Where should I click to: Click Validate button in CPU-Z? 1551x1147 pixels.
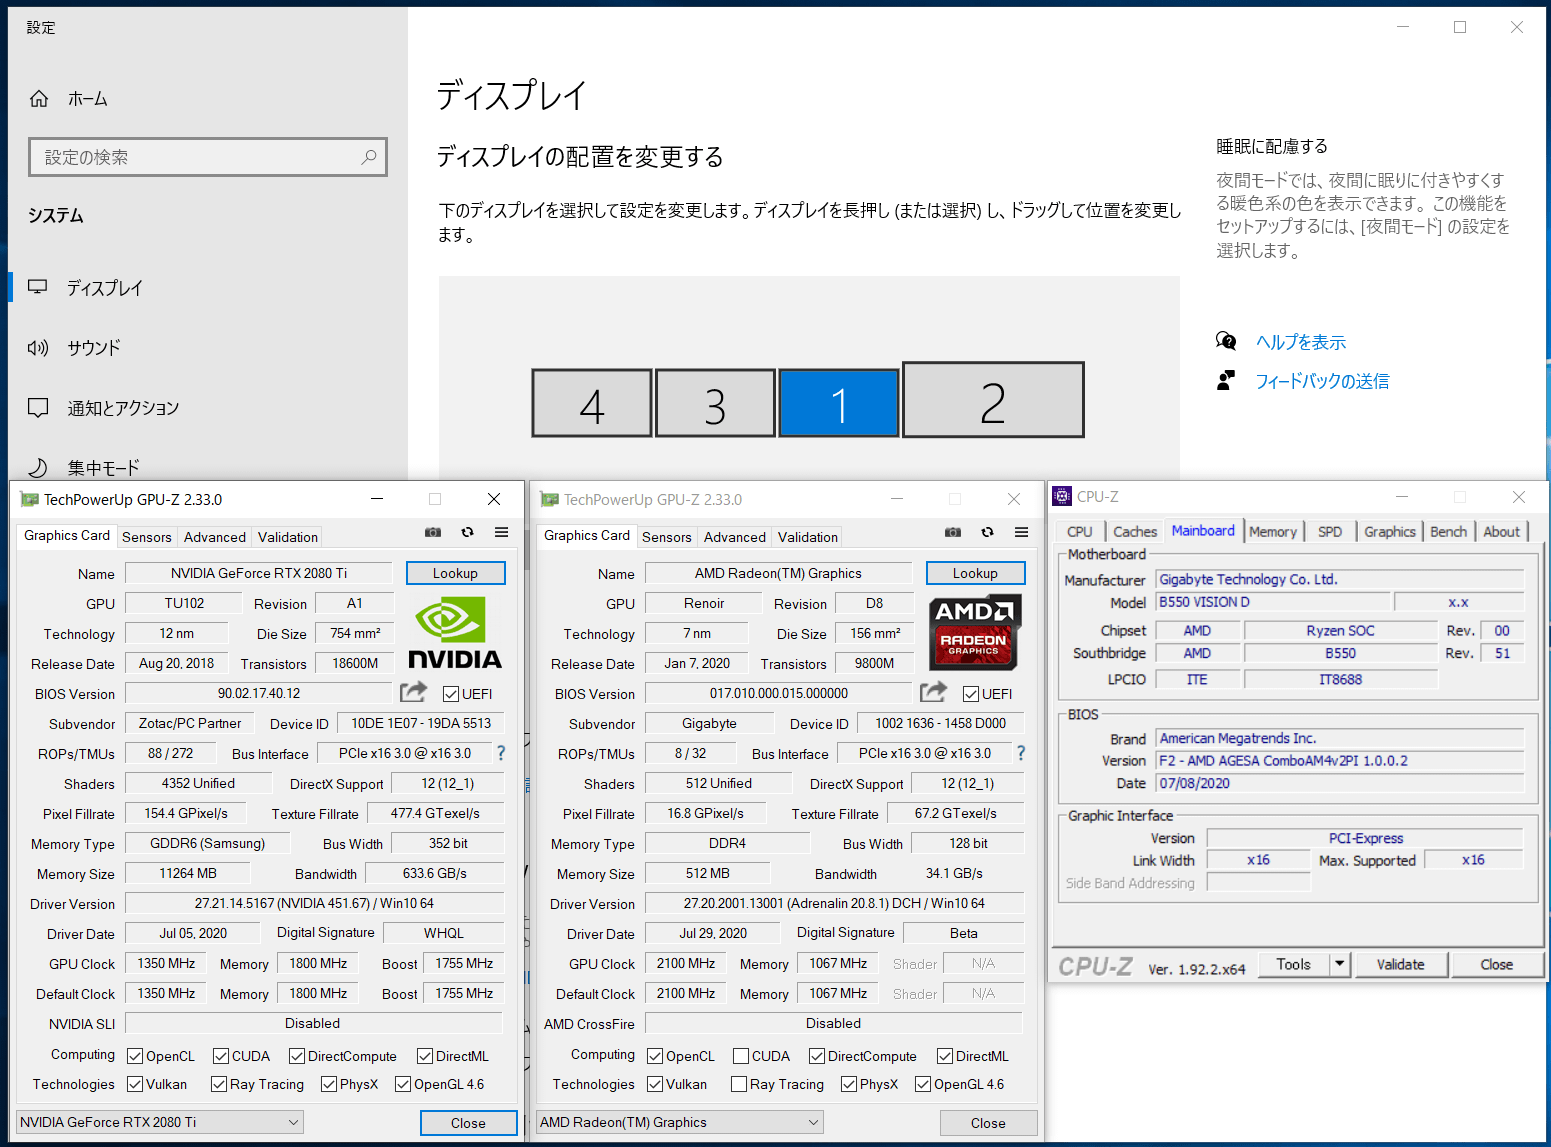tap(1400, 964)
